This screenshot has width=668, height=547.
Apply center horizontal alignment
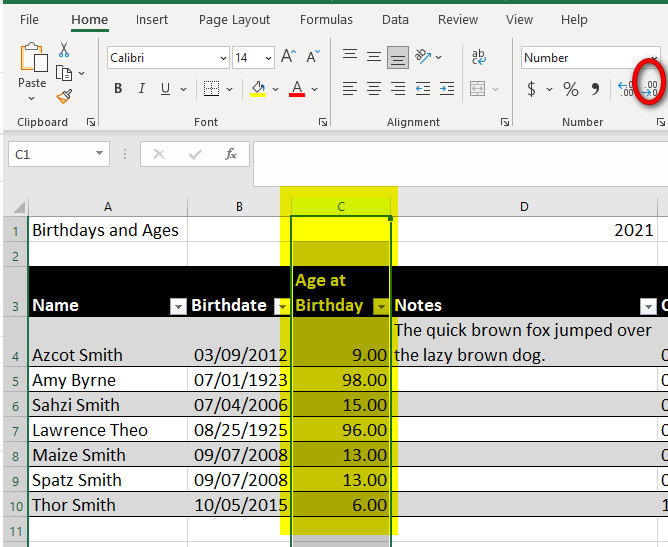[x=373, y=89]
